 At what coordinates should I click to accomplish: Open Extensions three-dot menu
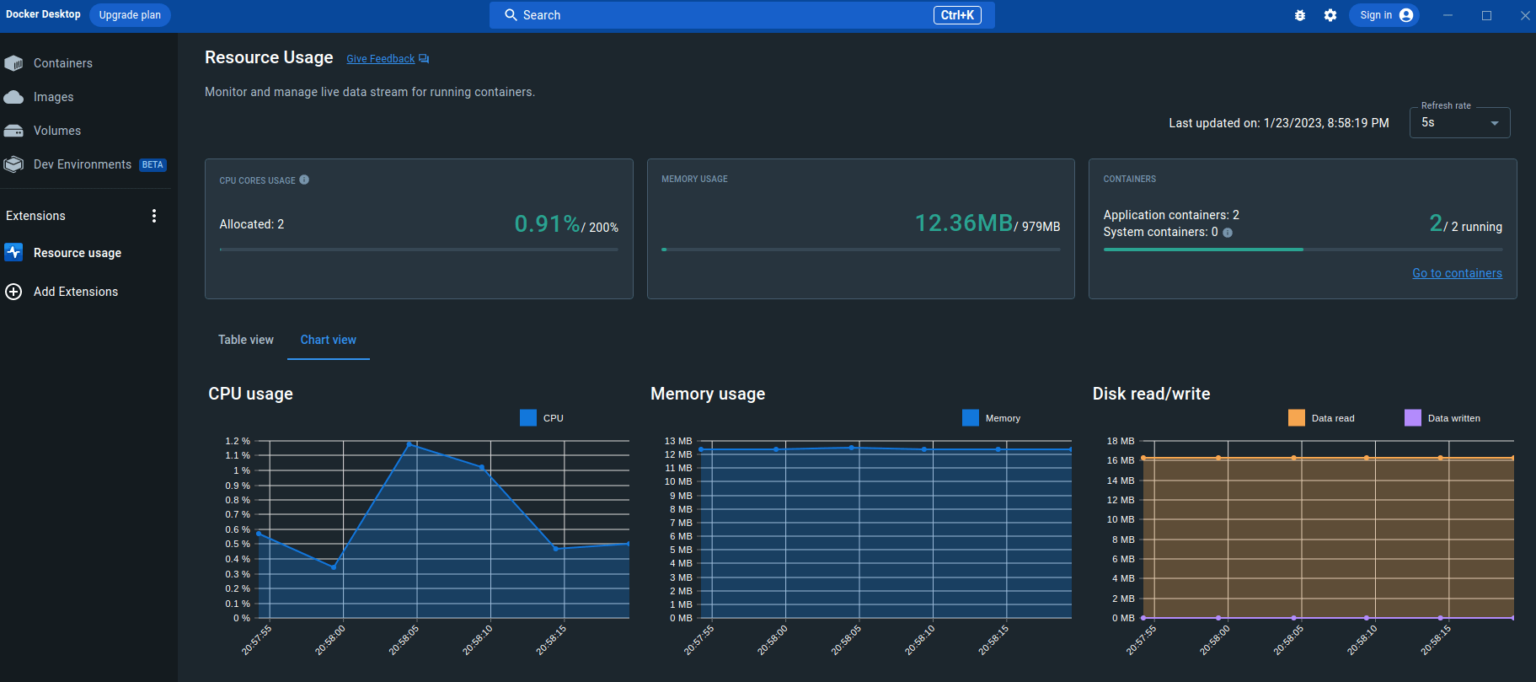coord(154,216)
